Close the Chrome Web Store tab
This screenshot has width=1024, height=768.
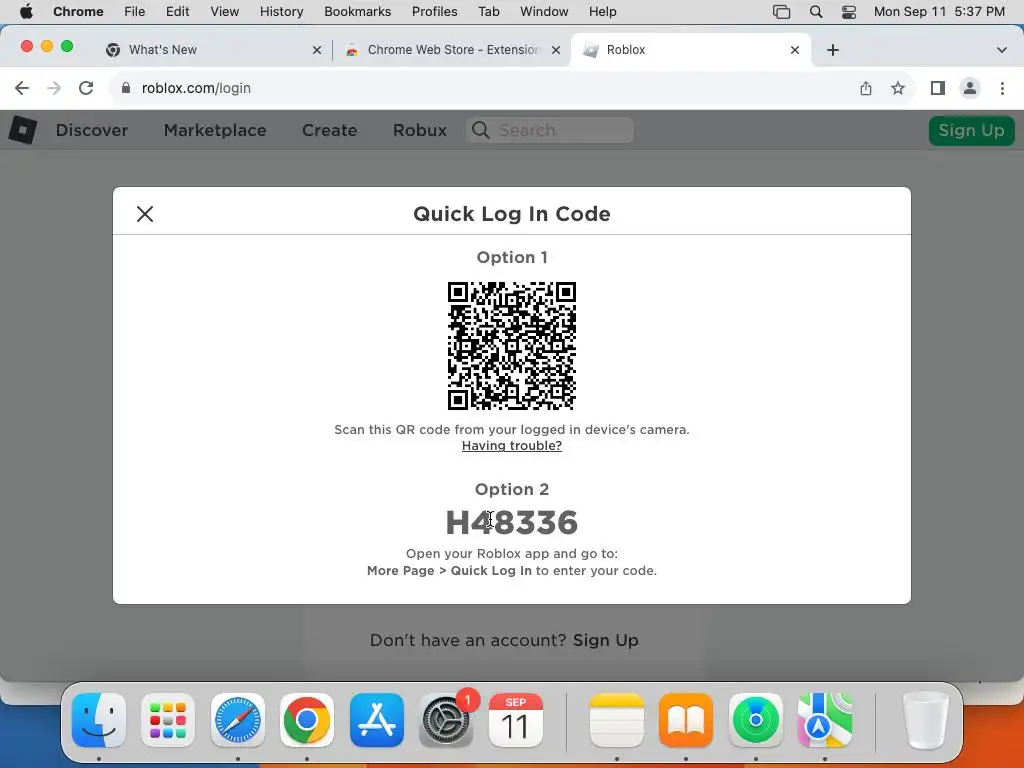point(556,50)
